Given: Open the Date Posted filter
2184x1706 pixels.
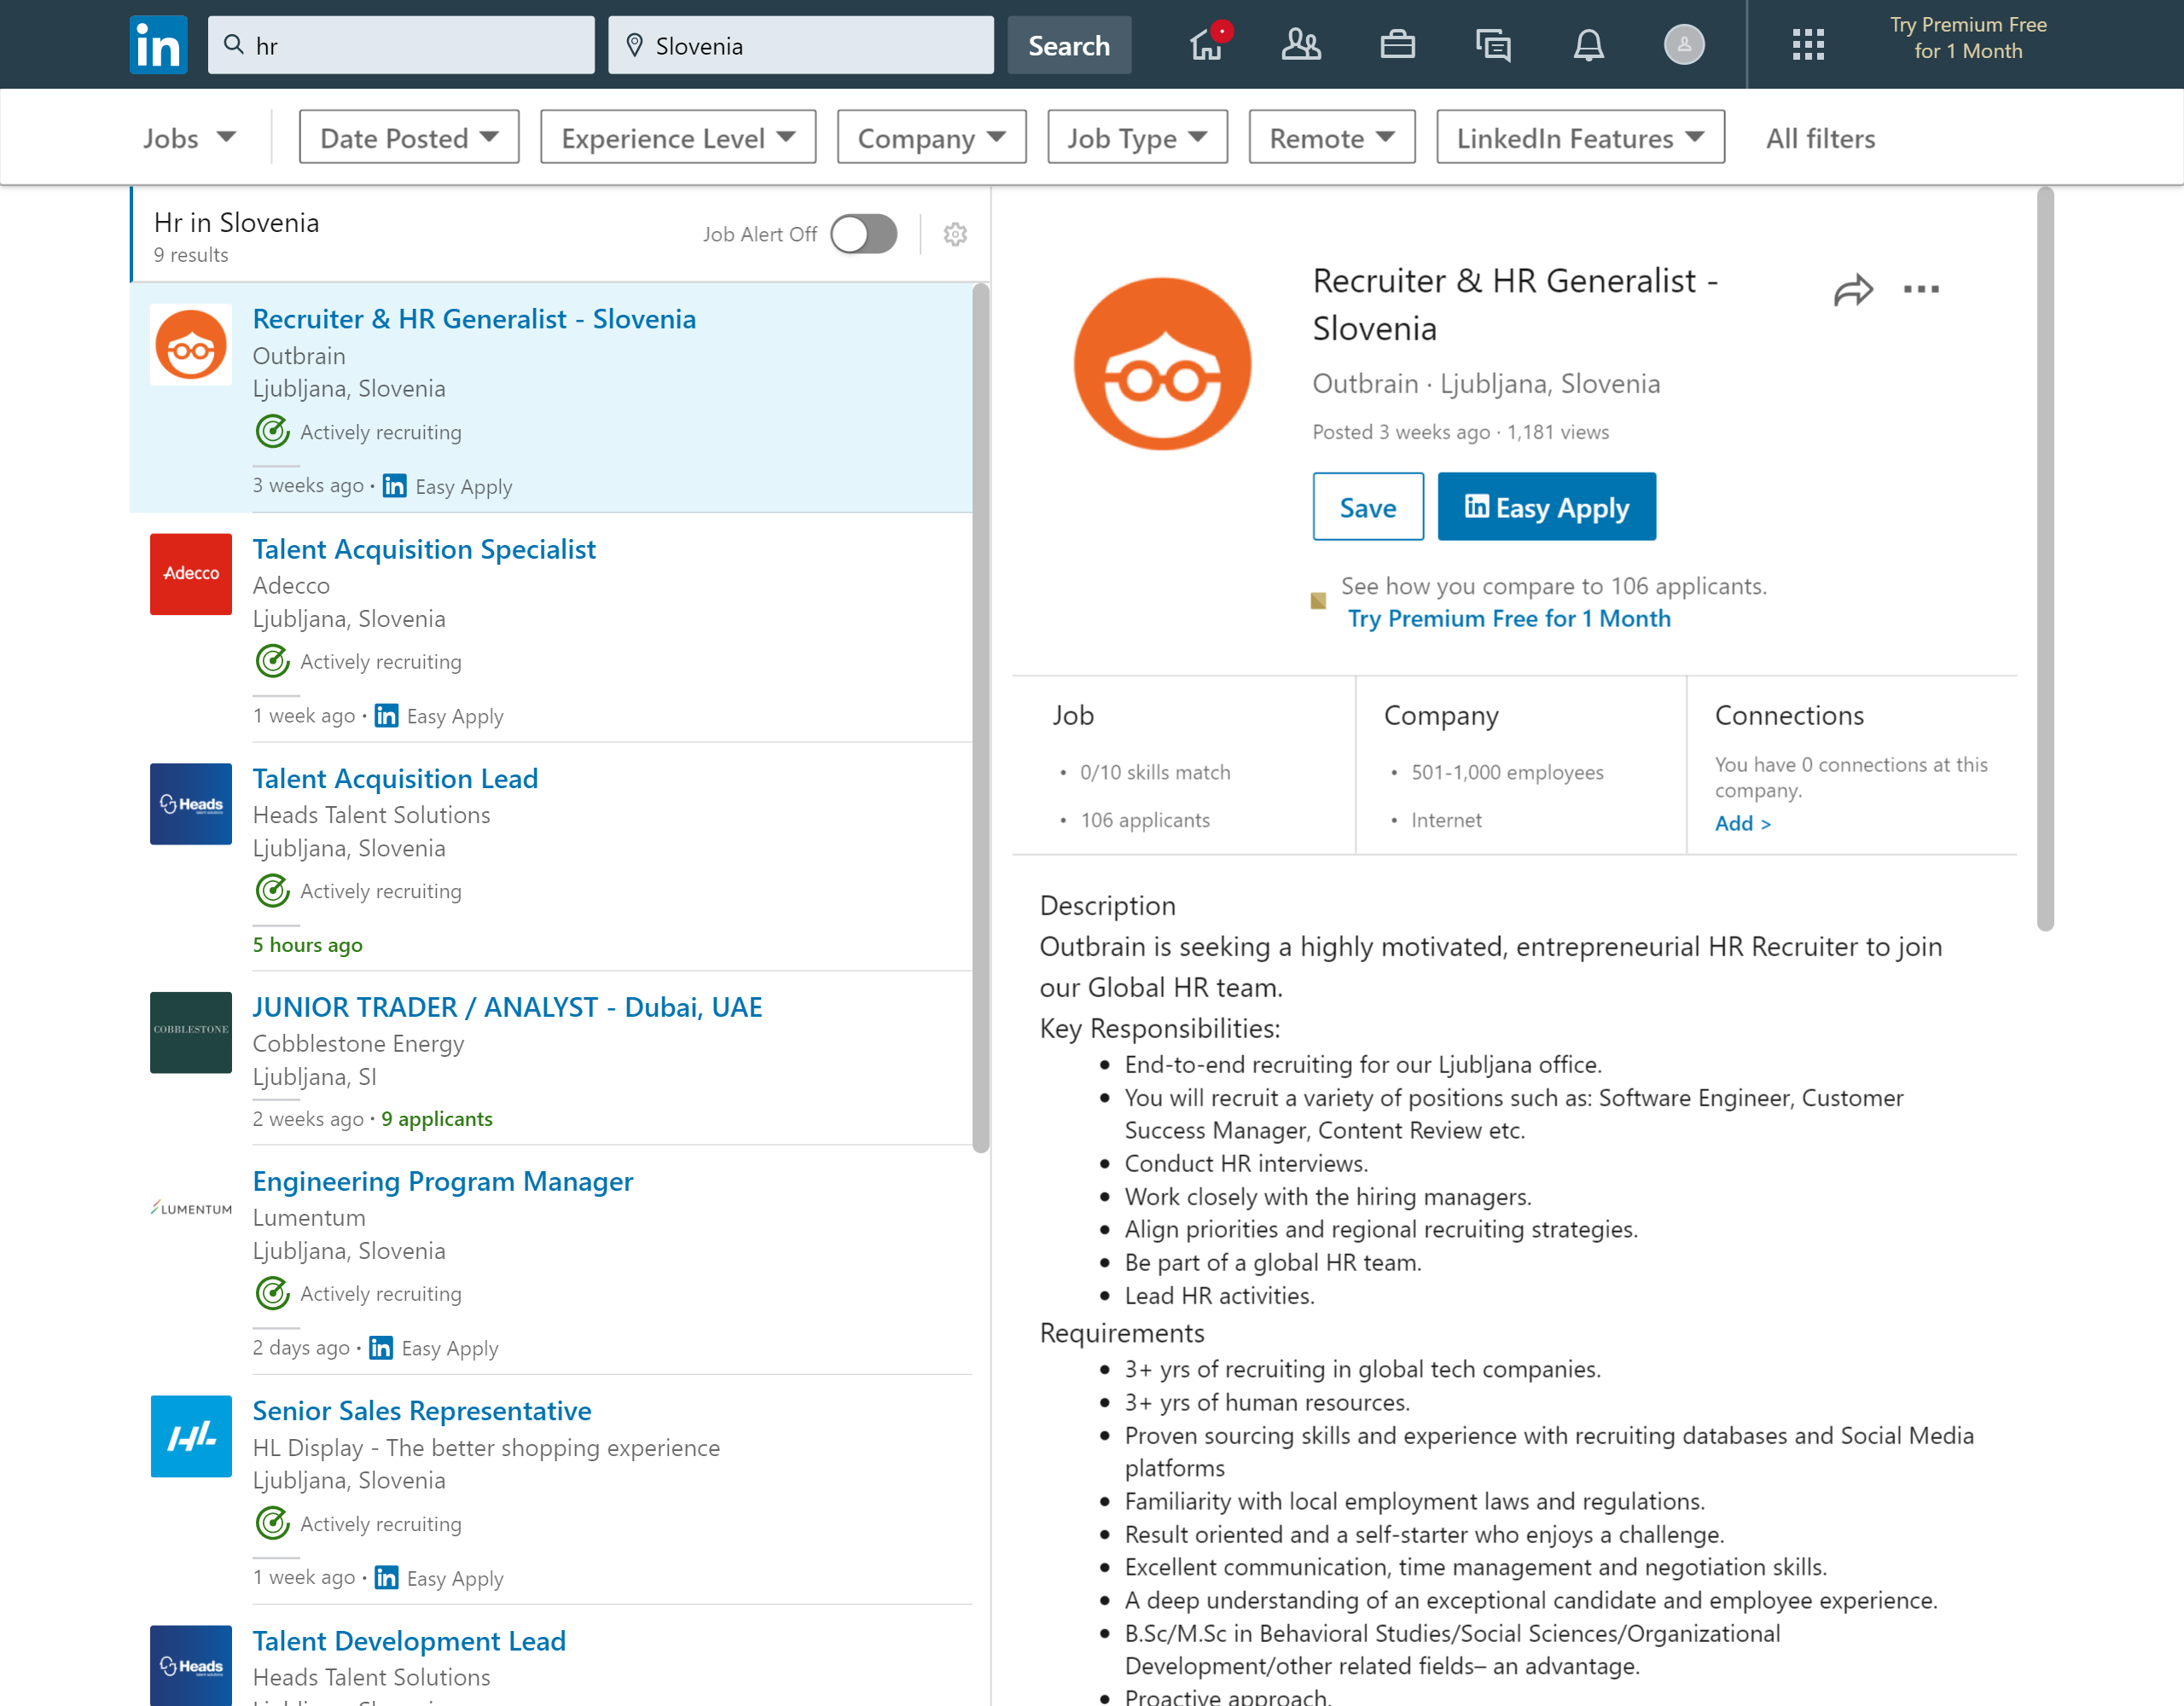Looking at the screenshot, I should point(409,137).
